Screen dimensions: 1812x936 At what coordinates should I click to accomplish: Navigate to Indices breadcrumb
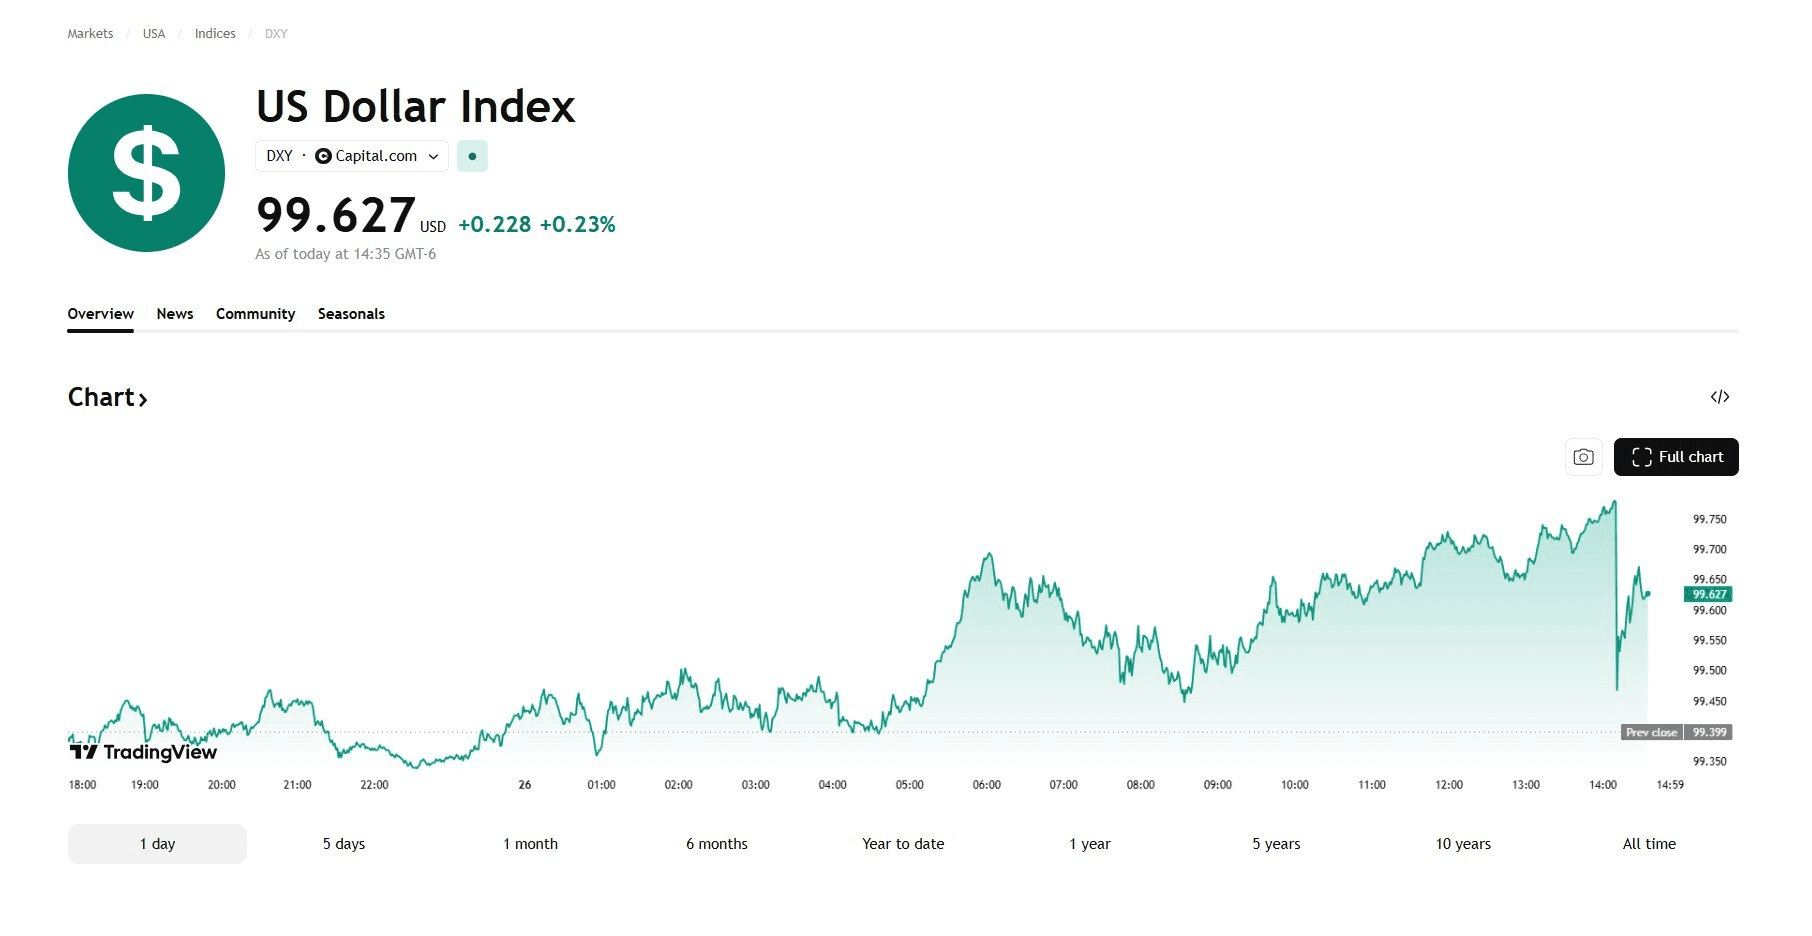click(x=215, y=34)
